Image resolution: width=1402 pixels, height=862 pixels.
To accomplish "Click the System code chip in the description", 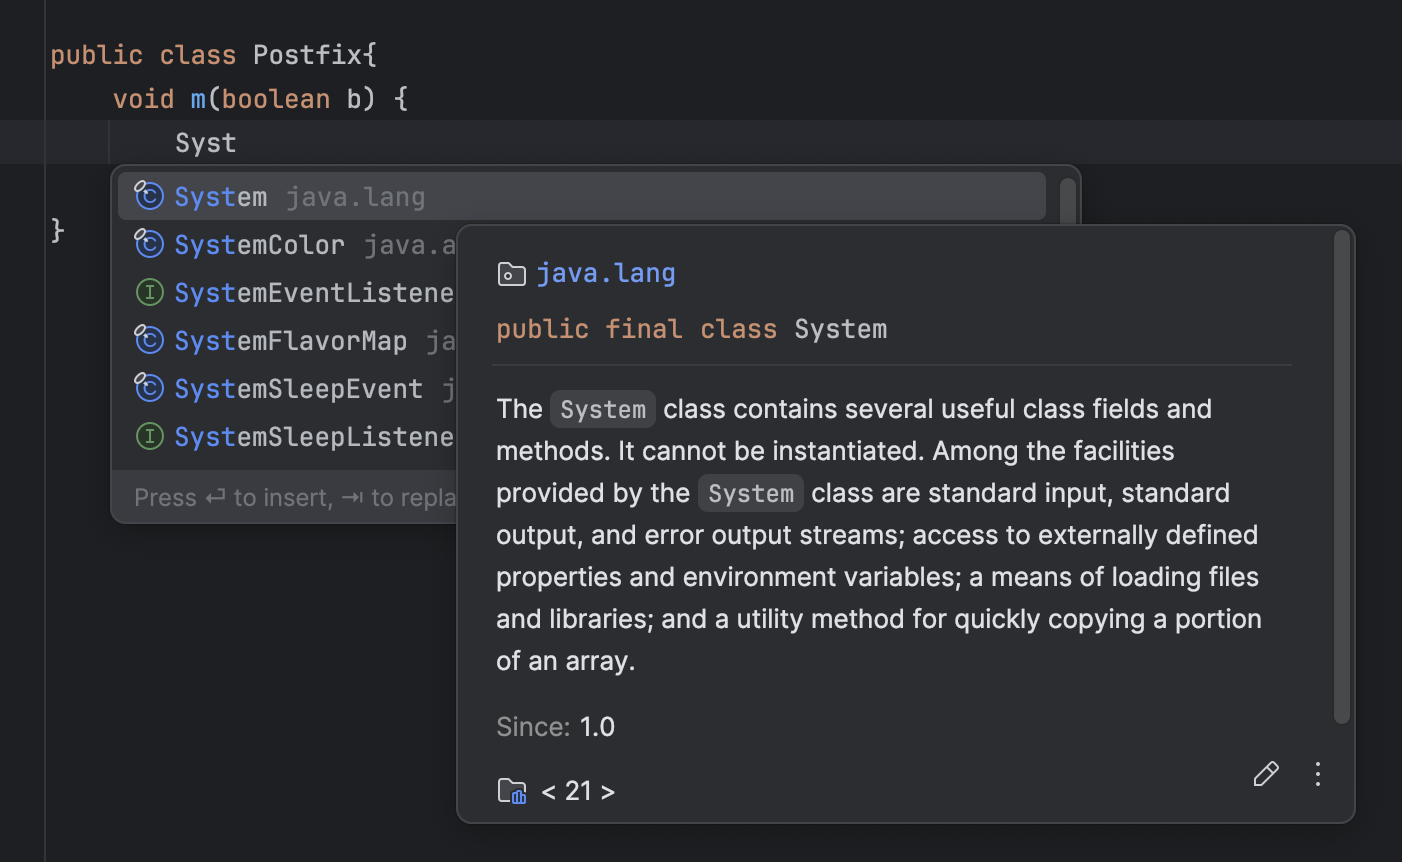I will pyautogui.click(x=602, y=408).
